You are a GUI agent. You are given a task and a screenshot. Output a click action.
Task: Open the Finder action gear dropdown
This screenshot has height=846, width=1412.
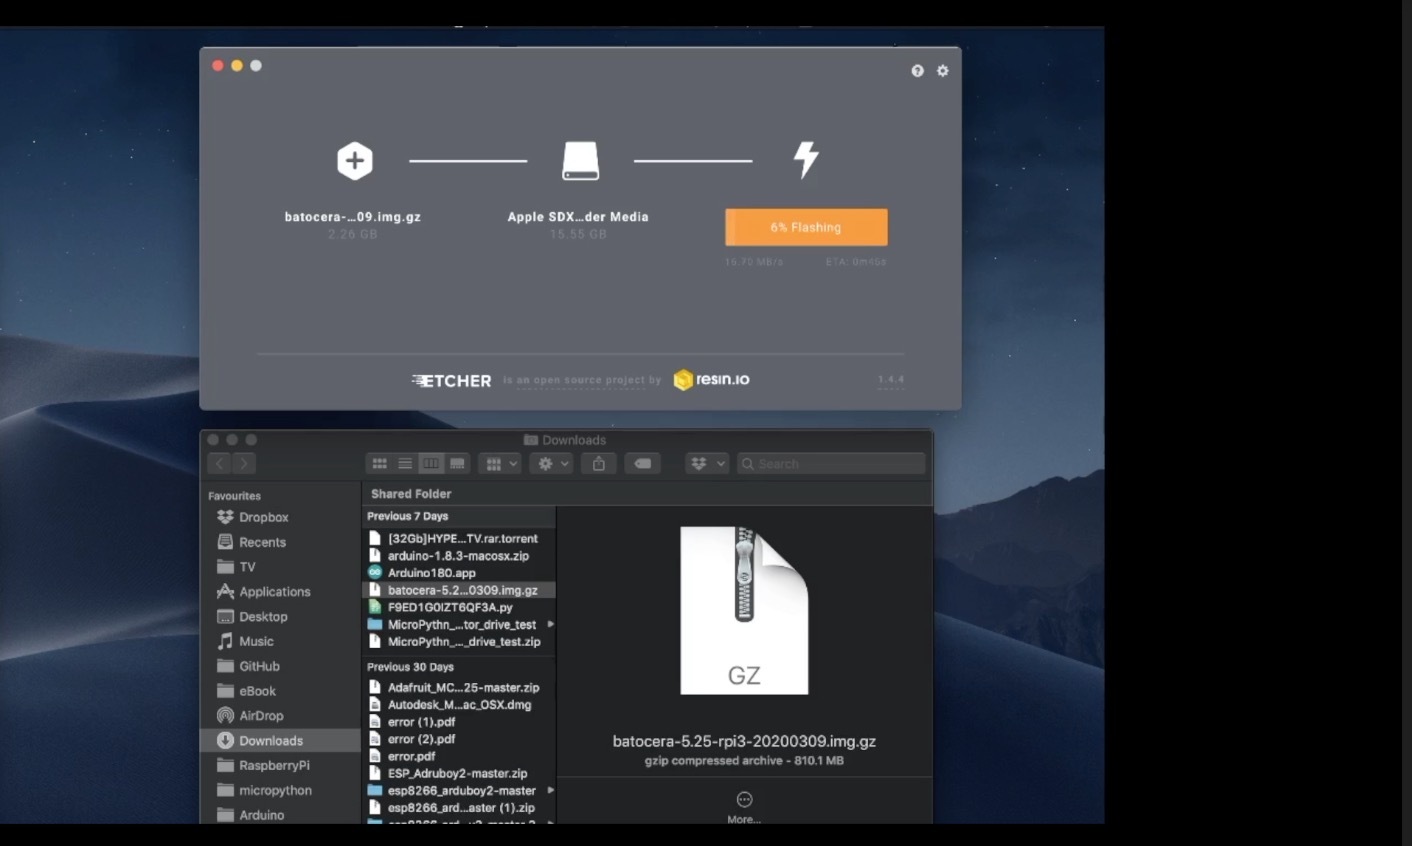pos(552,464)
